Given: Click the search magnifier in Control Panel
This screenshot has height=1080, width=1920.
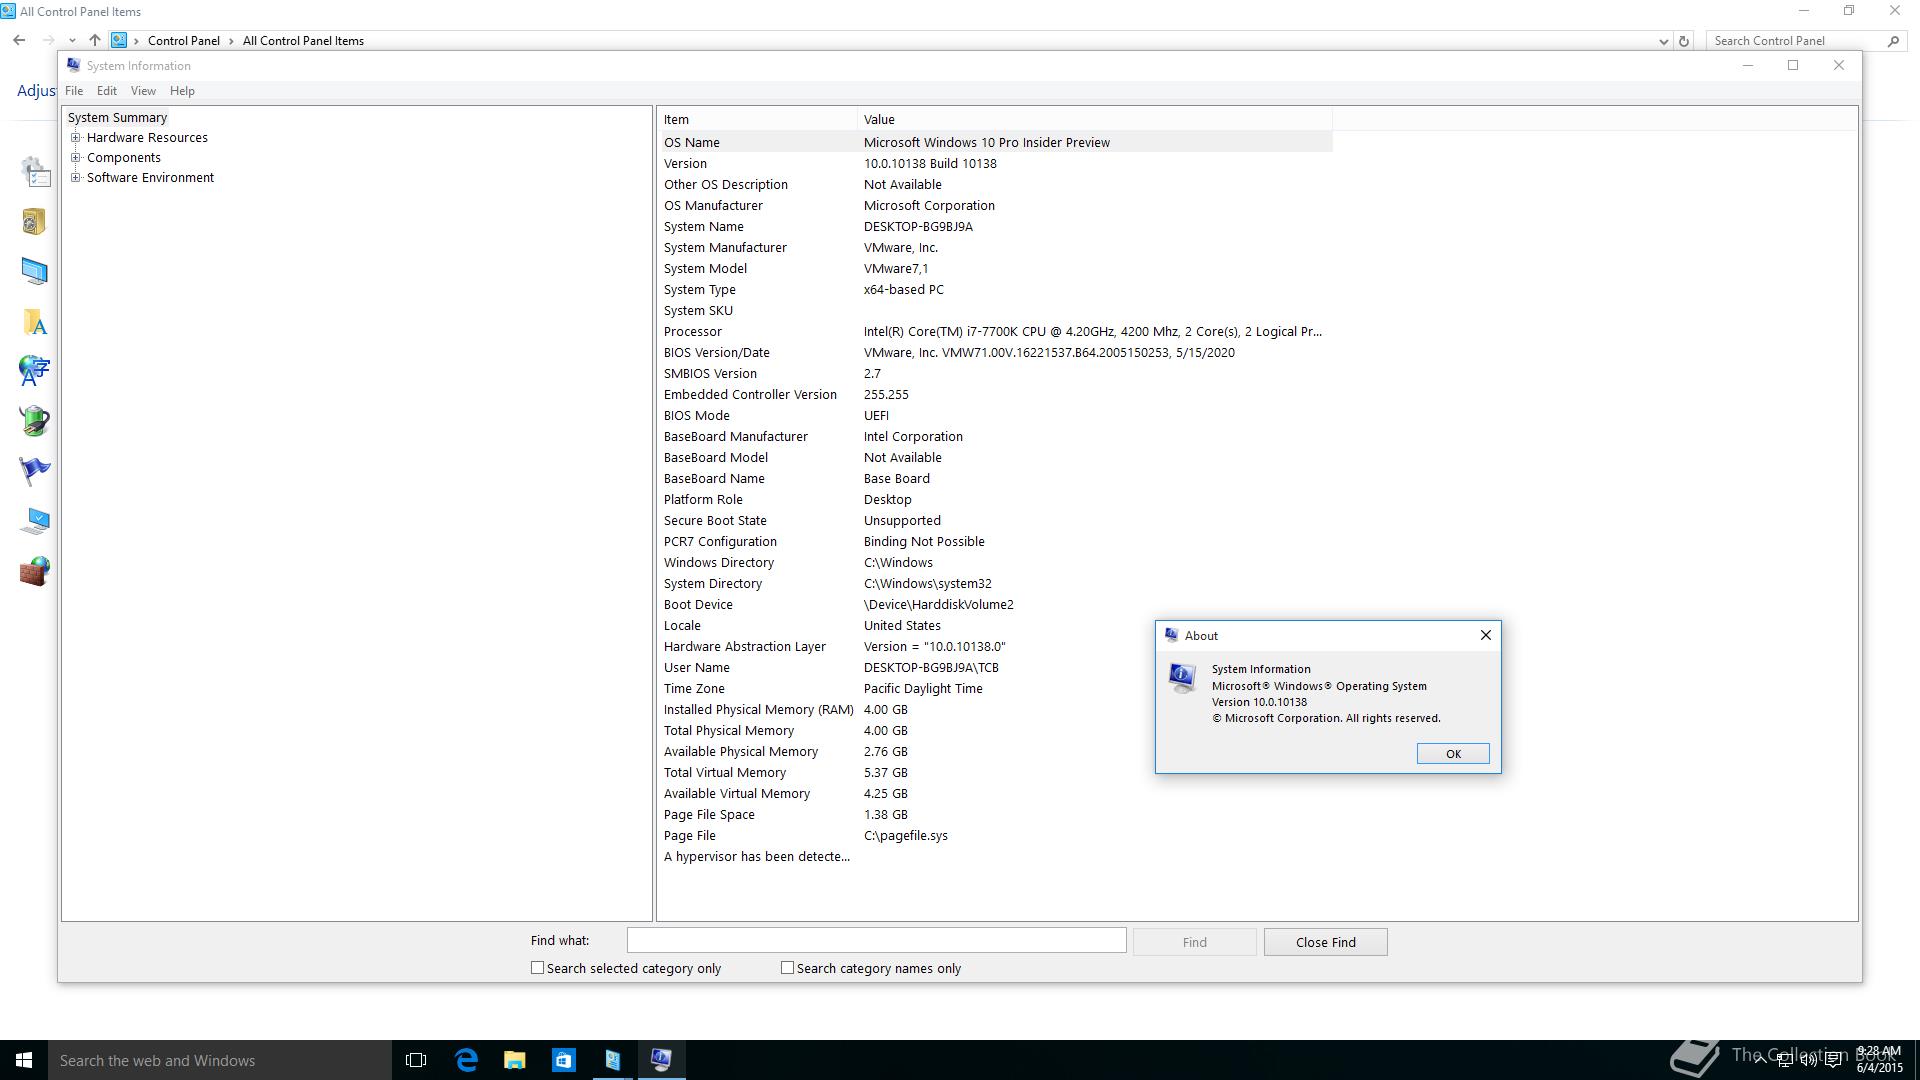Looking at the screenshot, I should click(1893, 41).
